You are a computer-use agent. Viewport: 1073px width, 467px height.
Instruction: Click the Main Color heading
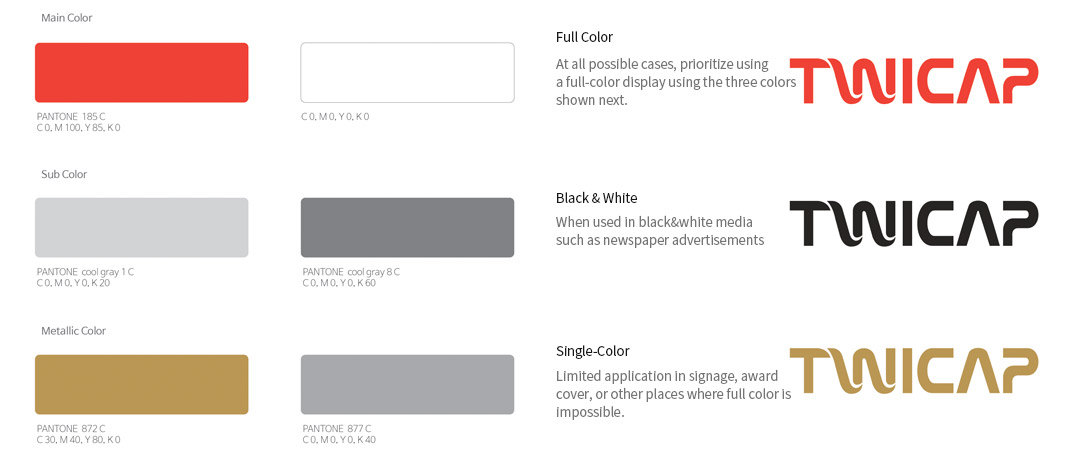pyautogui.click(x=66, y=18)
